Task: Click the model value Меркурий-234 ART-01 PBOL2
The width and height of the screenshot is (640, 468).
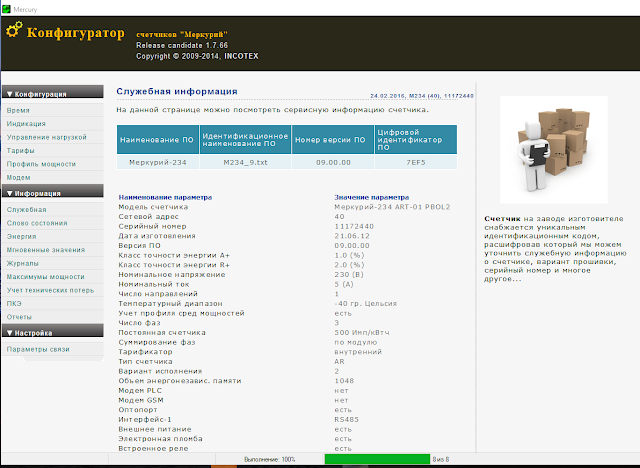Action: [x=392, y=207]
